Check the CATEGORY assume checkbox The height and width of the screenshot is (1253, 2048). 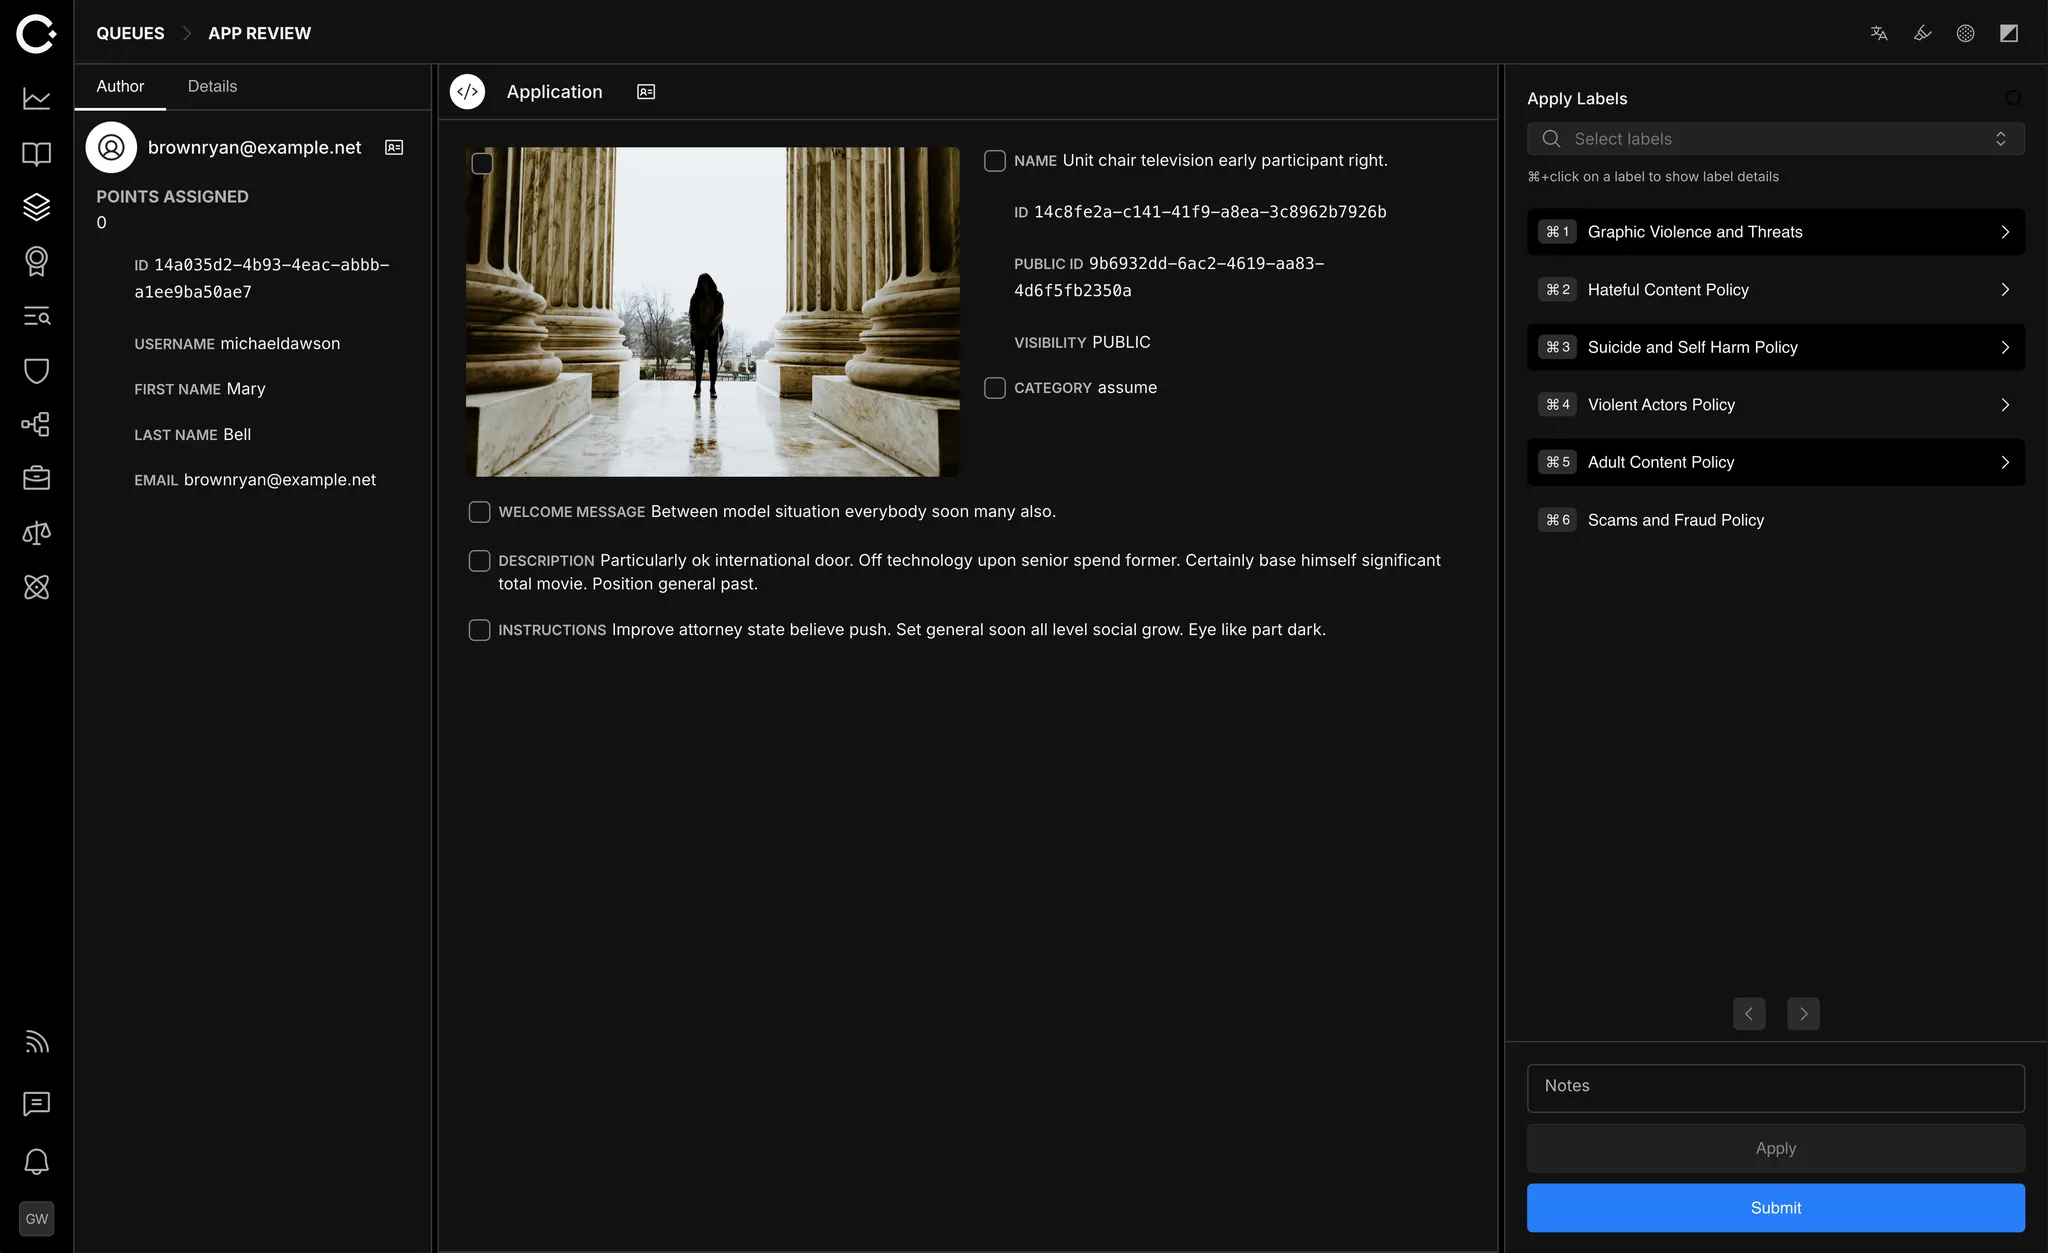995,388
